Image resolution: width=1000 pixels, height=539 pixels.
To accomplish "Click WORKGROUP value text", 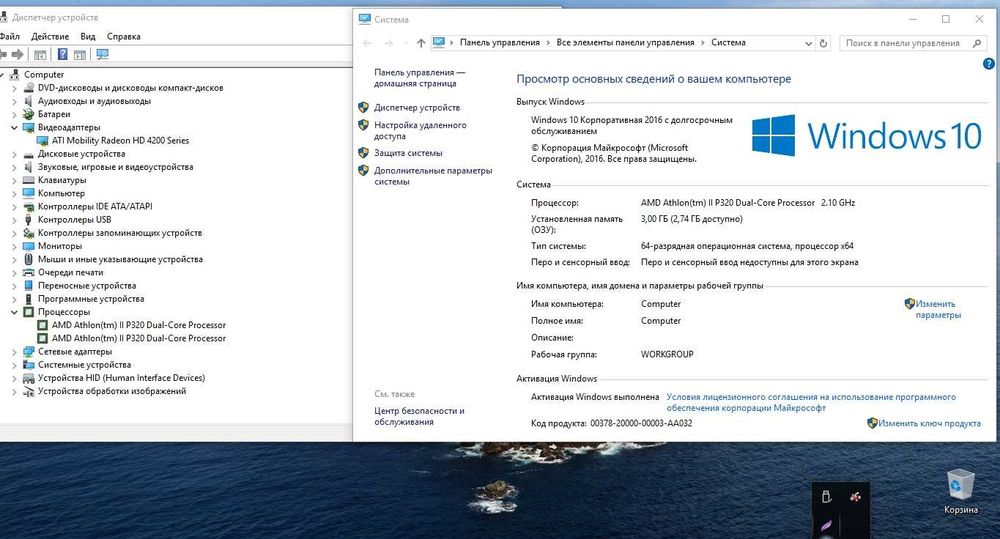I will point(667,354).
